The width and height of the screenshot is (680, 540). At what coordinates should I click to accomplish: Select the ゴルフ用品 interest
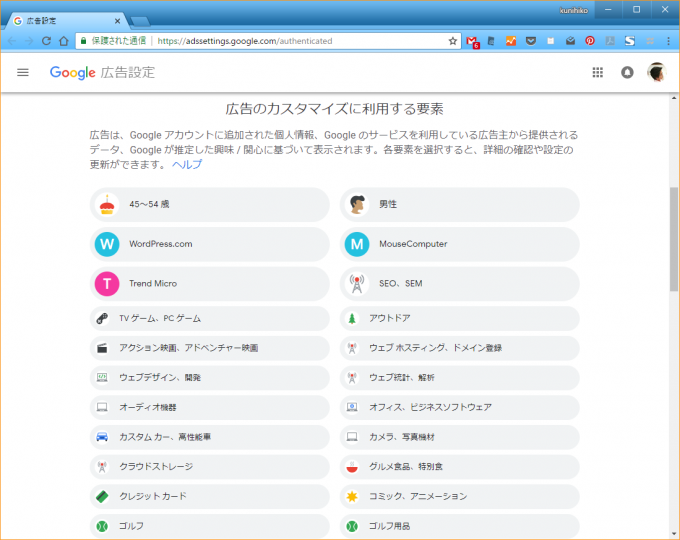click(x=460, y=526)
